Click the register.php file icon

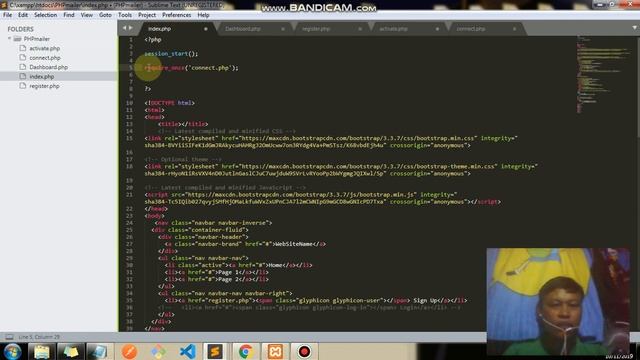23,86
